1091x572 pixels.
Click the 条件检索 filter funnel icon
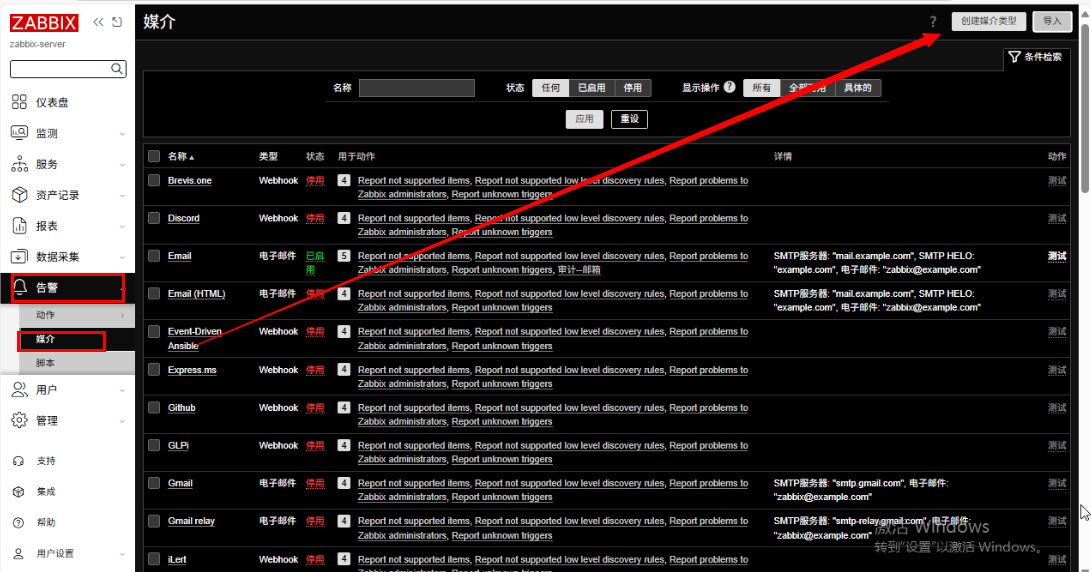tap(1014, 57)
